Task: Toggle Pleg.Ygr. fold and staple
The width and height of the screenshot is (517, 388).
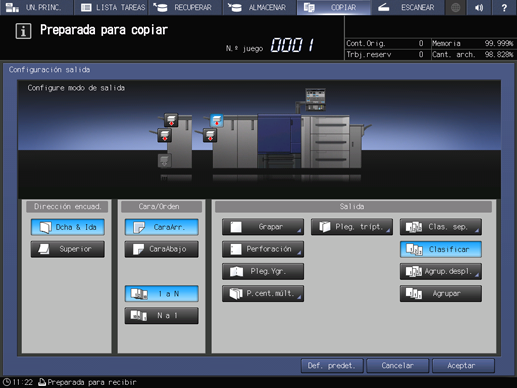Action: click(x=263, y=271)
